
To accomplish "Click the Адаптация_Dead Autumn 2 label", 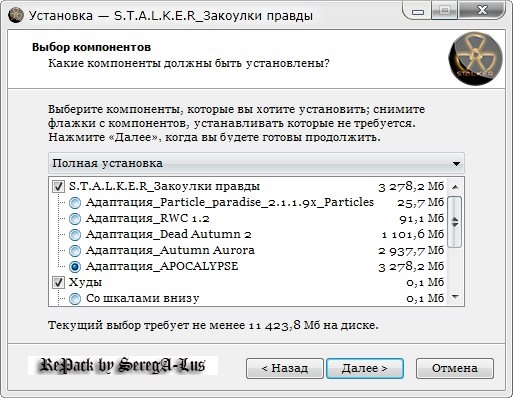I will point(169,234).
